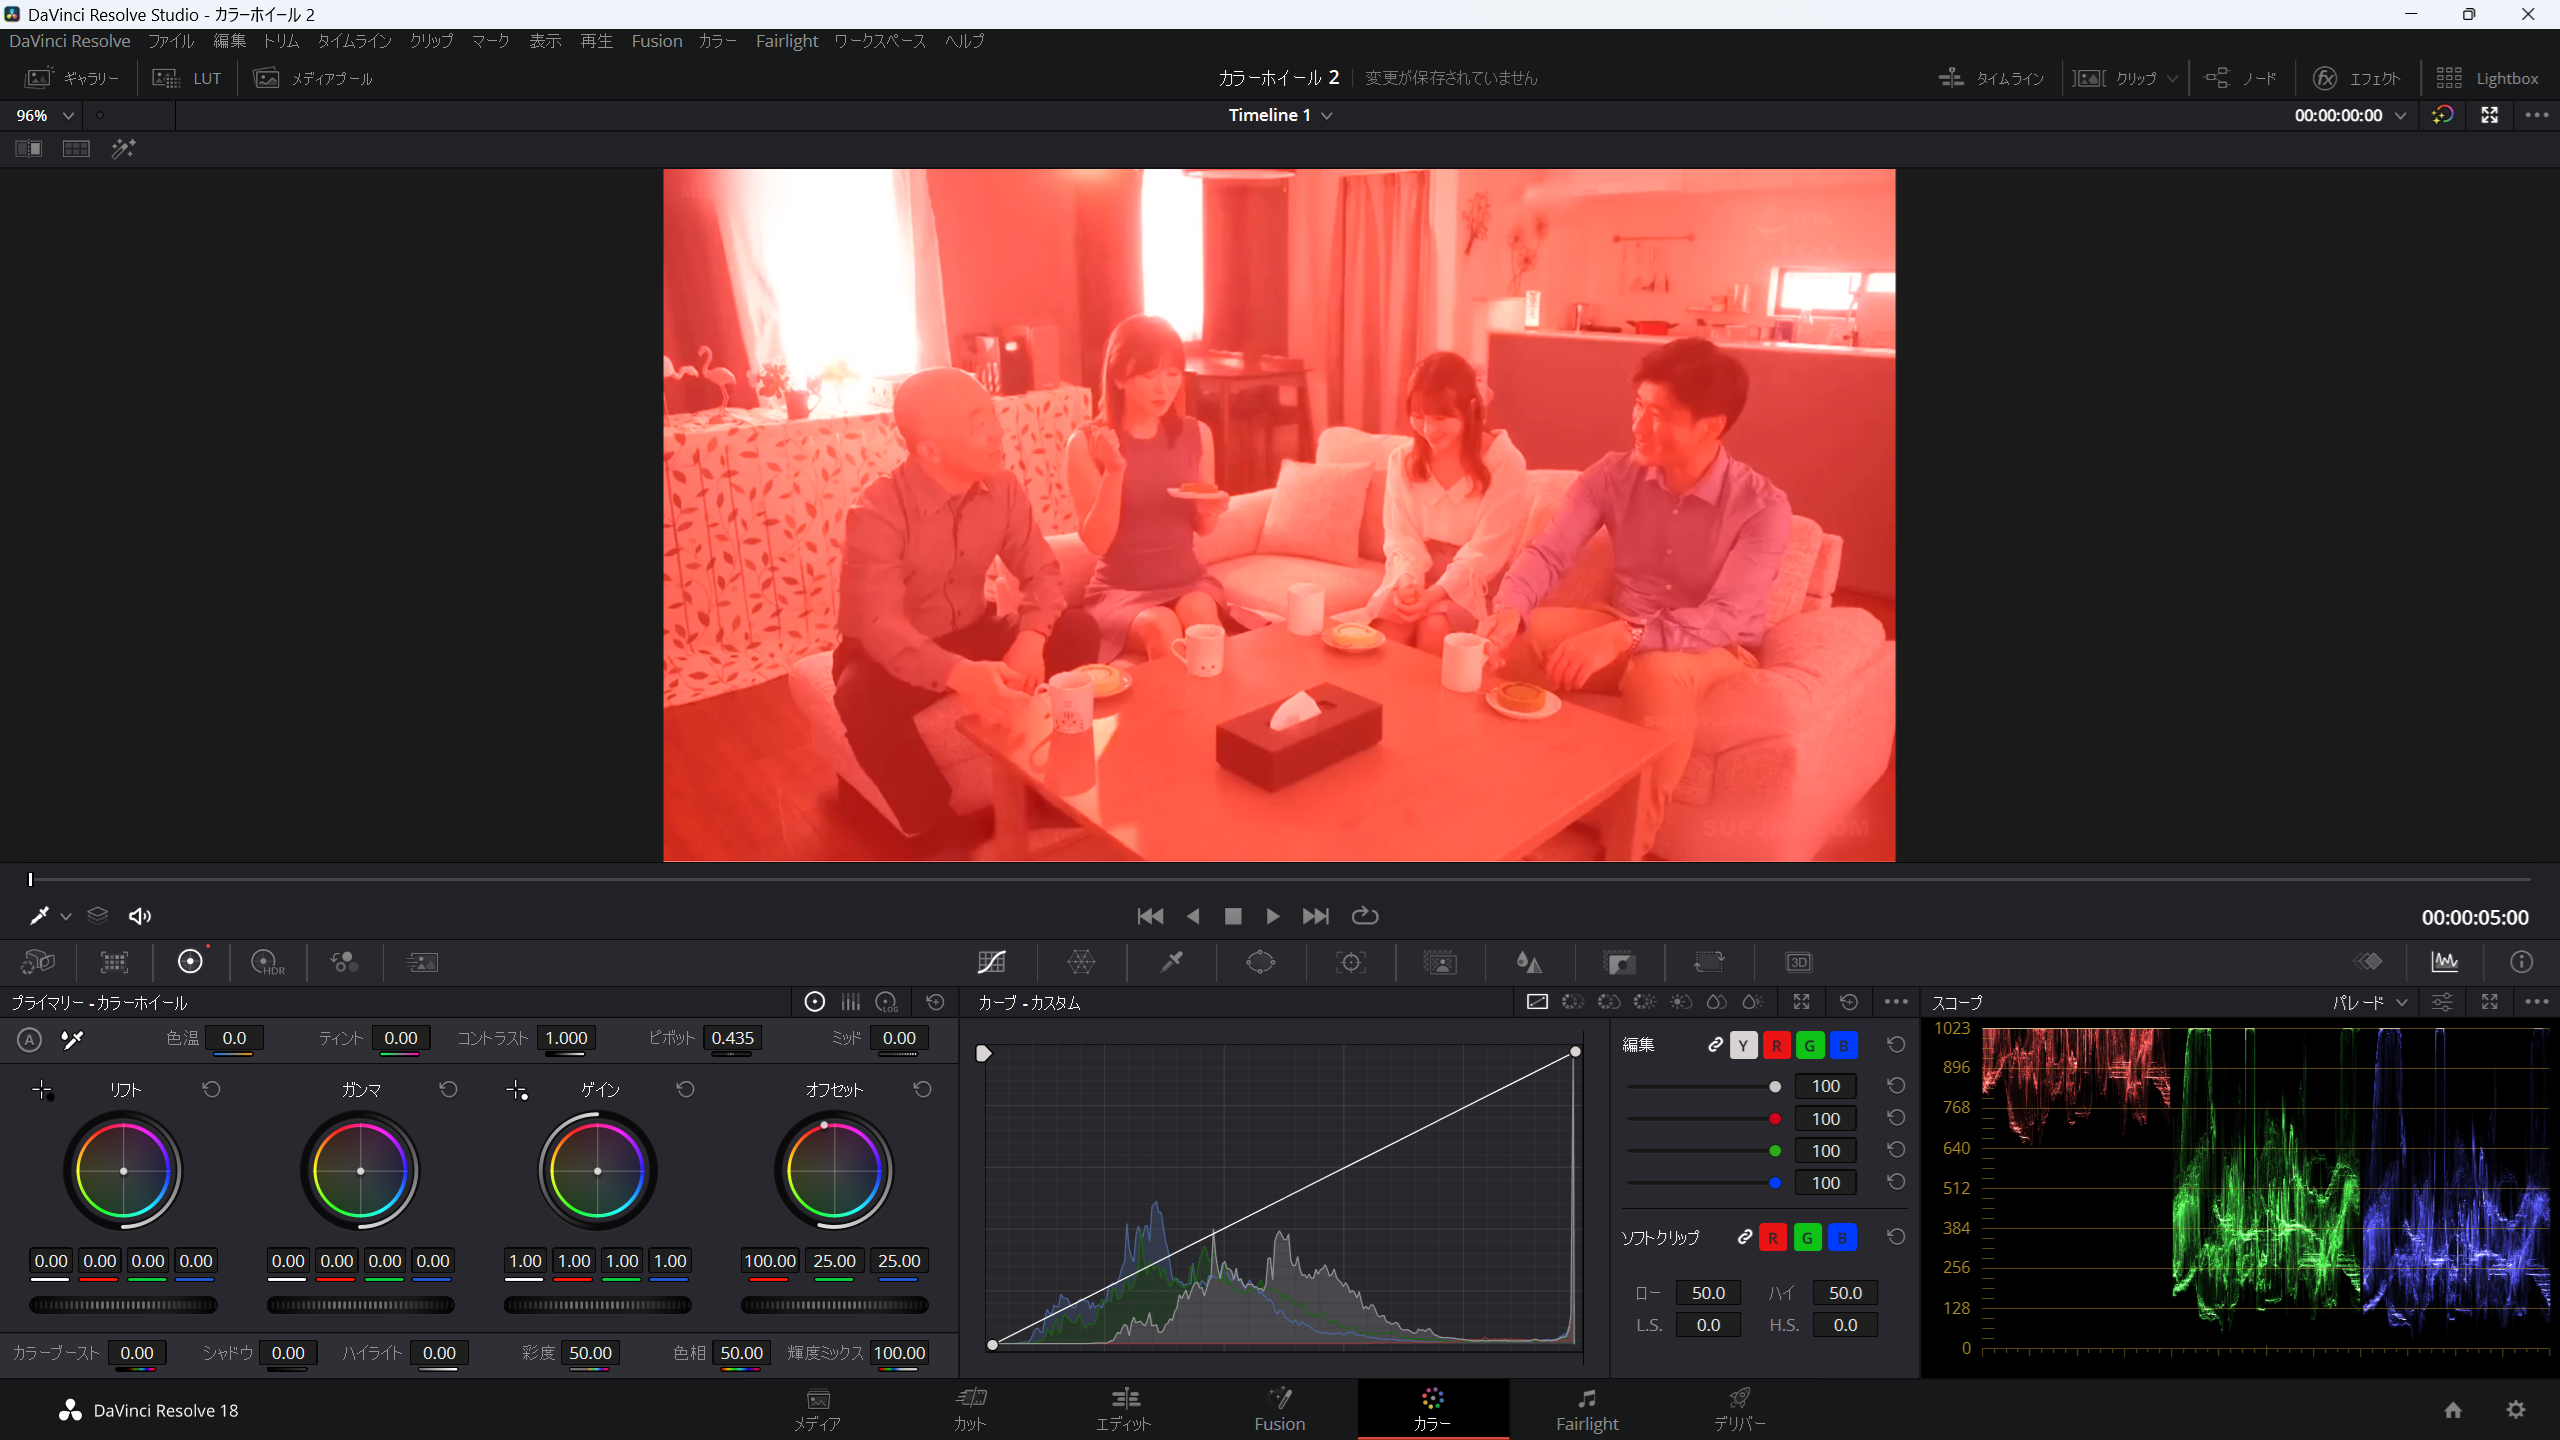Select the Qualifier eyedropper palette
The image size is (2560, 1440).
coord(1171,962)
